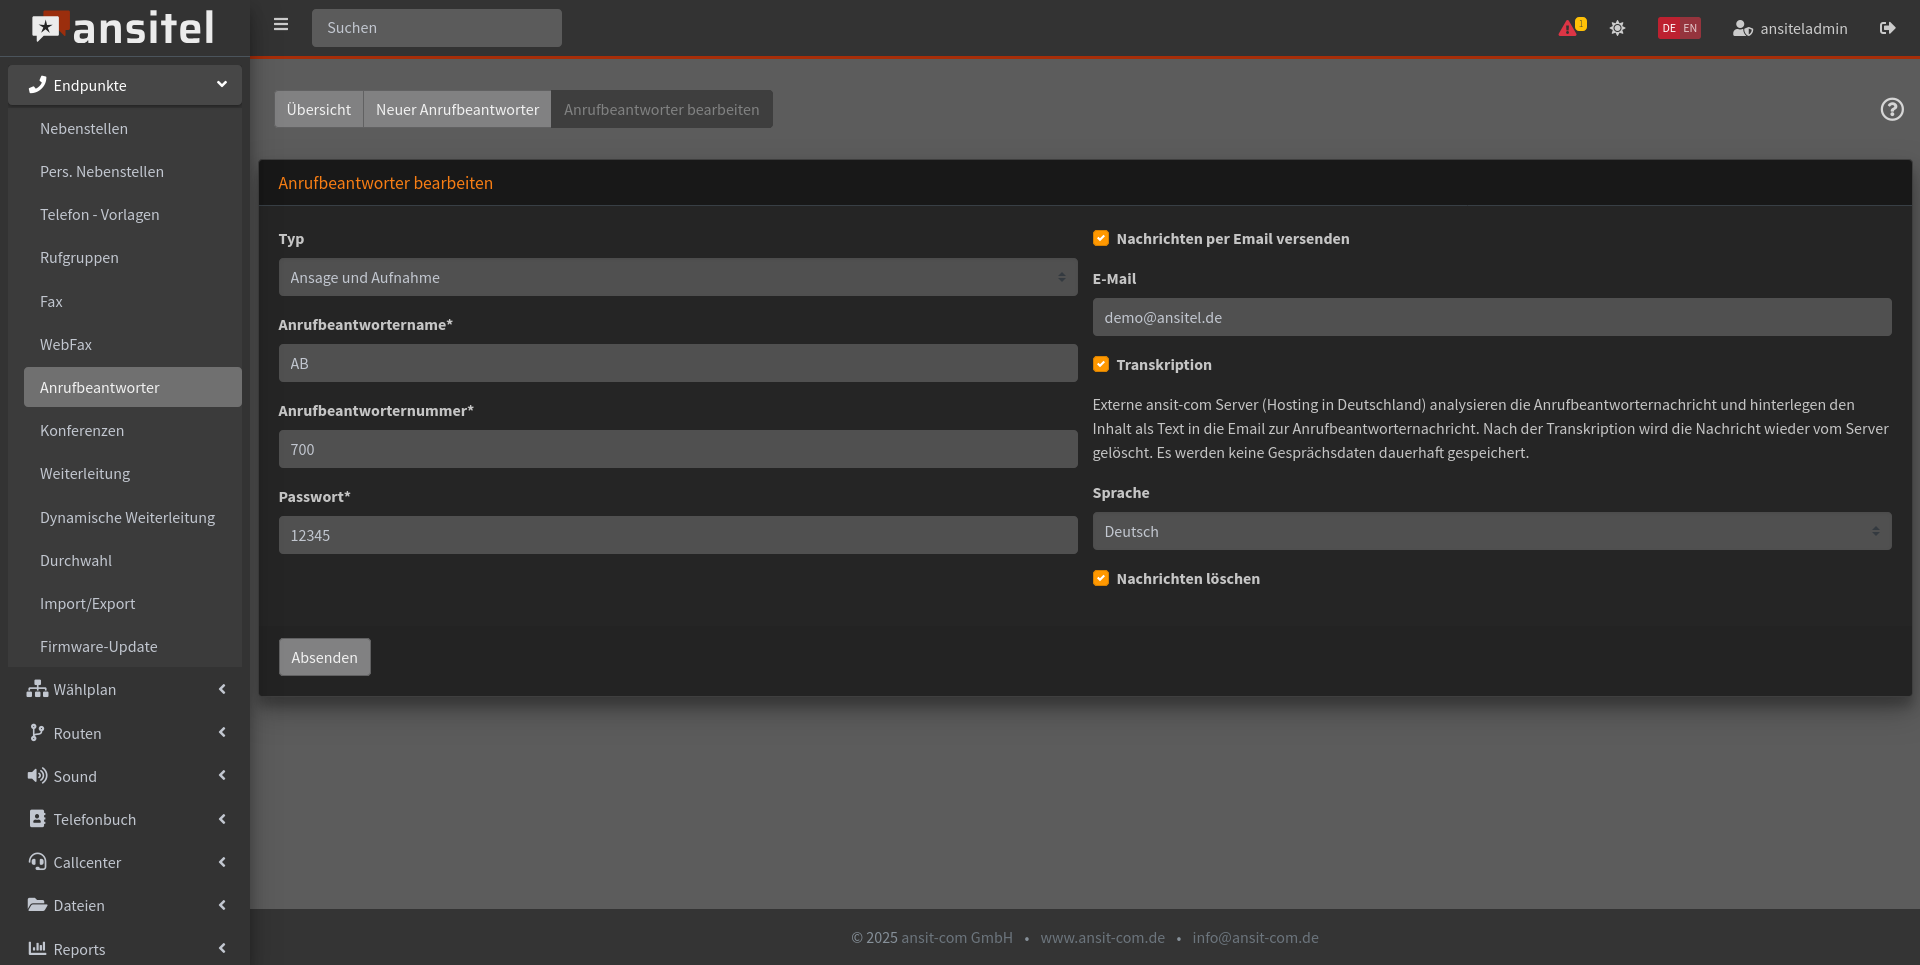Follow the www.ansit-com.de footer link
The height and width of the screenshot is (965, 1920).
(x=1102, y=937)
